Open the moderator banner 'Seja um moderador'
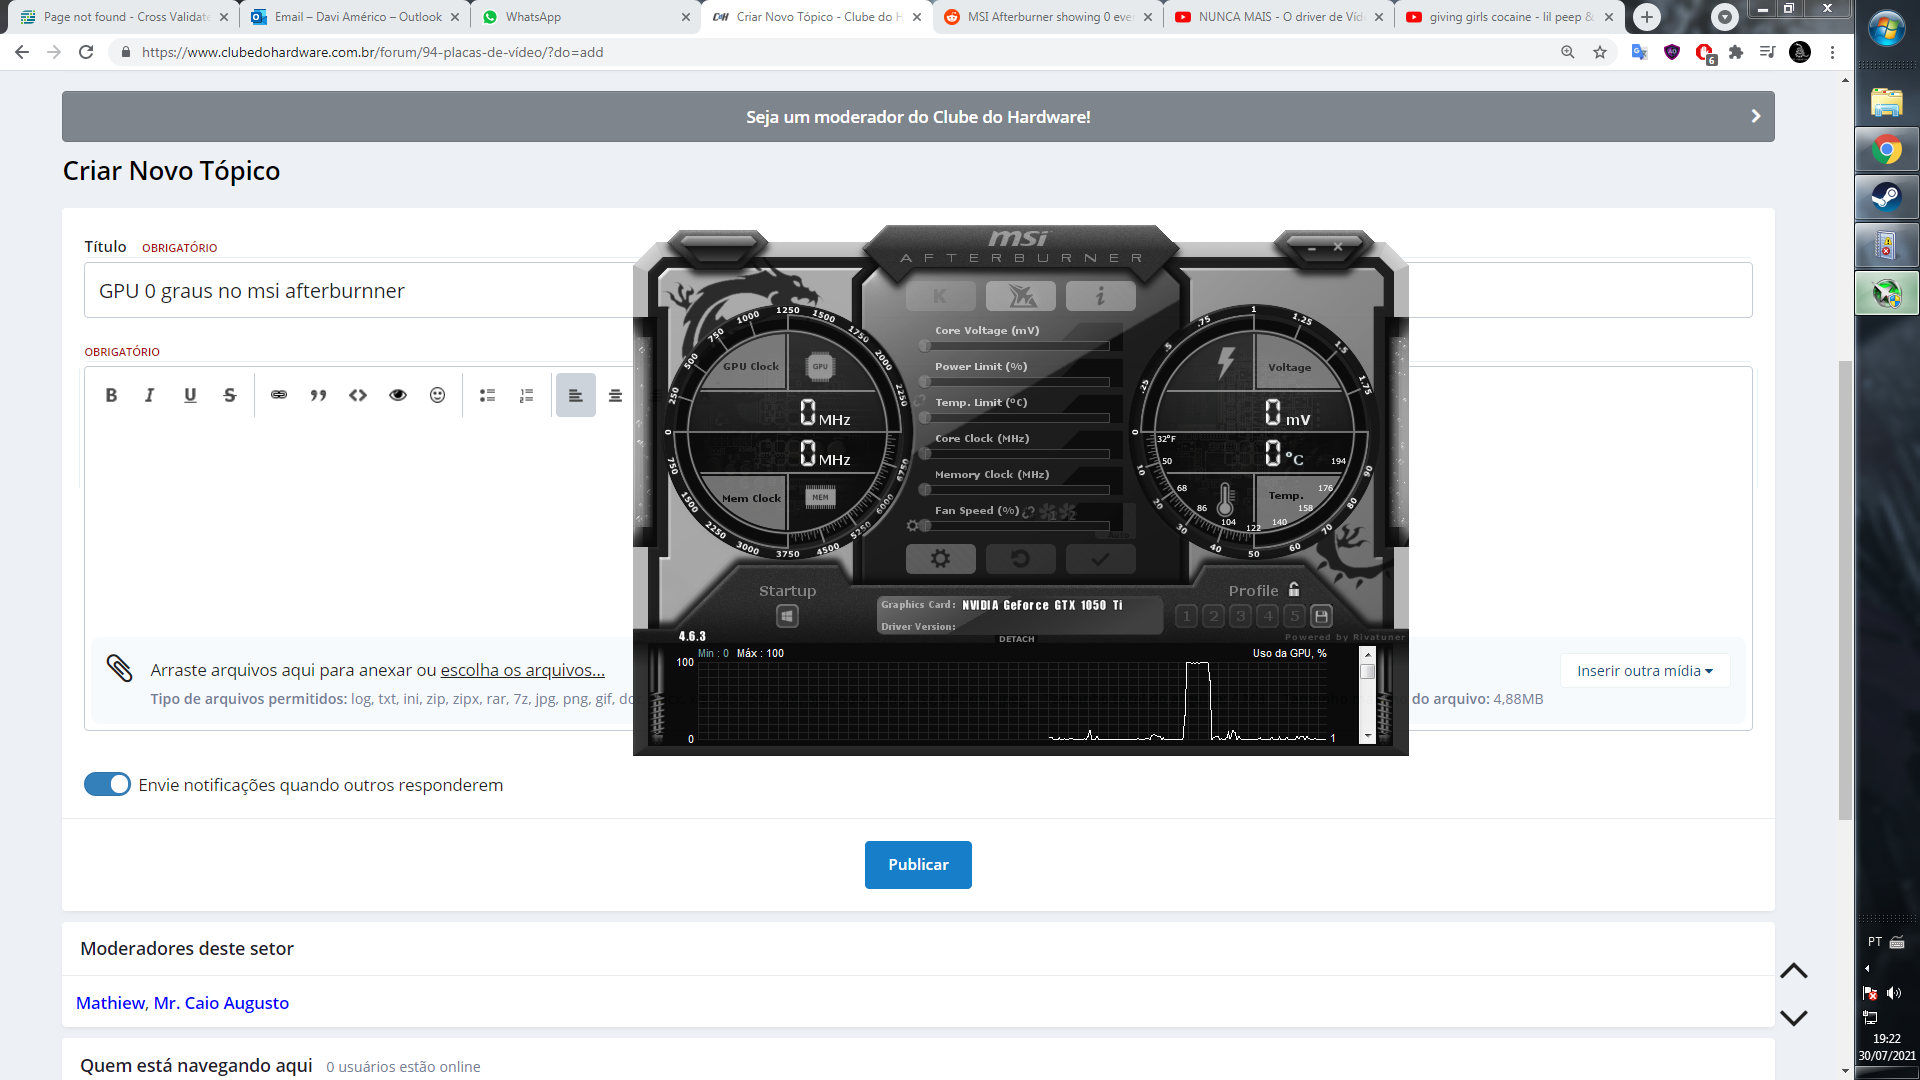1920x1080 pixels. point(918,117)
